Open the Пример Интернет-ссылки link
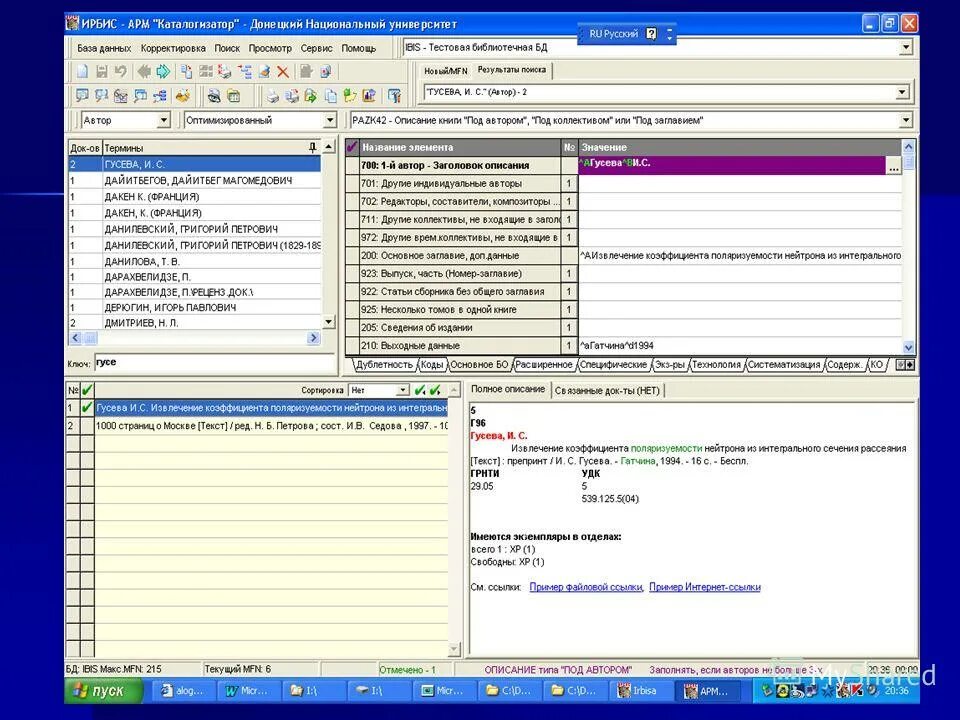This screenshot has height=720, width=960. (x=705, y=587)
